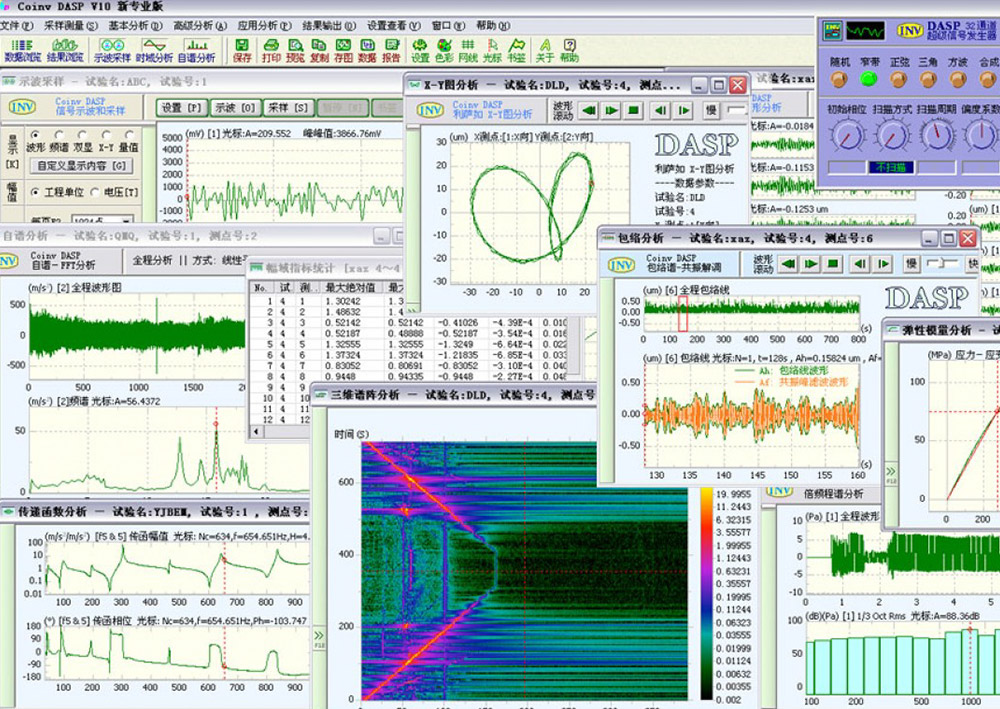The width and height of the screenshot is (1000, 709).
Task: Select the 量值 display radio button
Action: click(129, 135)
